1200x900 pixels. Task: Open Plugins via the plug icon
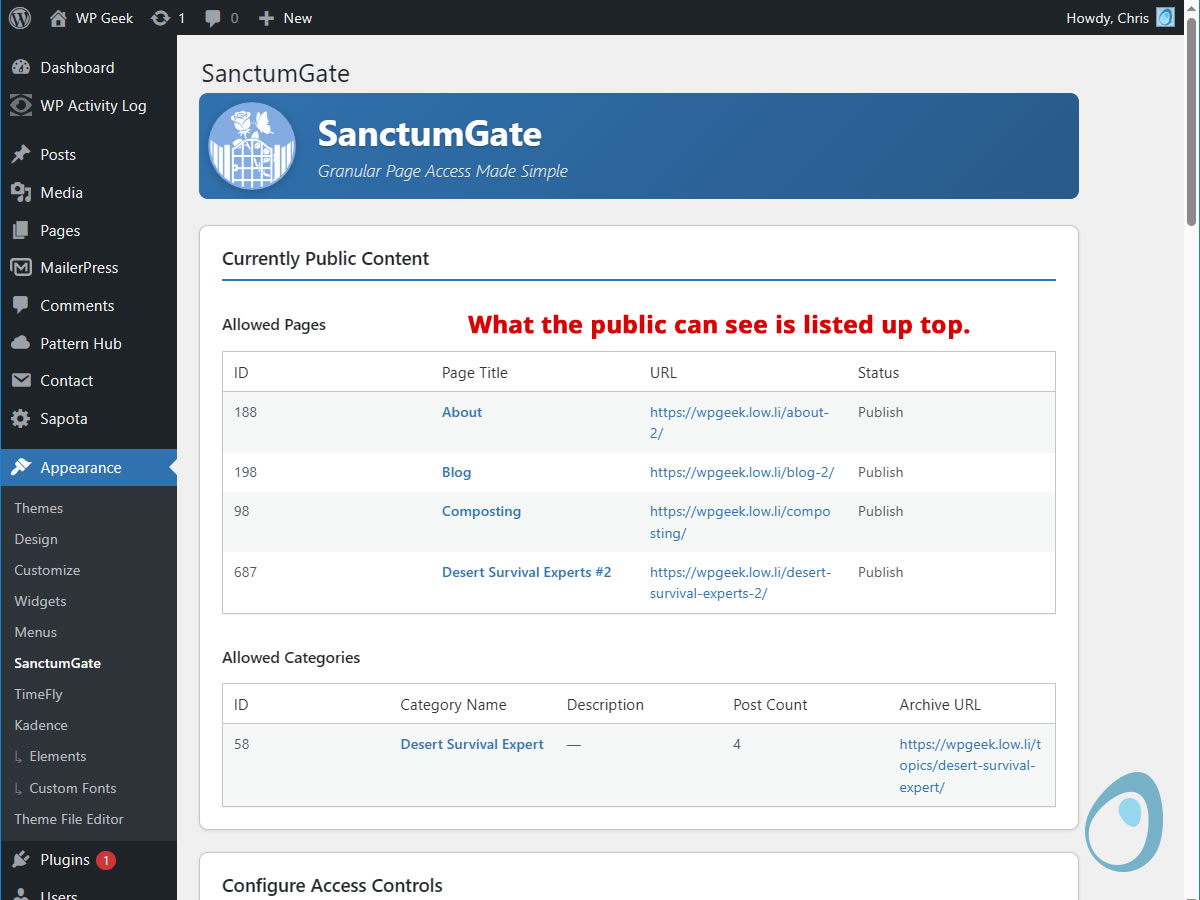[22, 859]
